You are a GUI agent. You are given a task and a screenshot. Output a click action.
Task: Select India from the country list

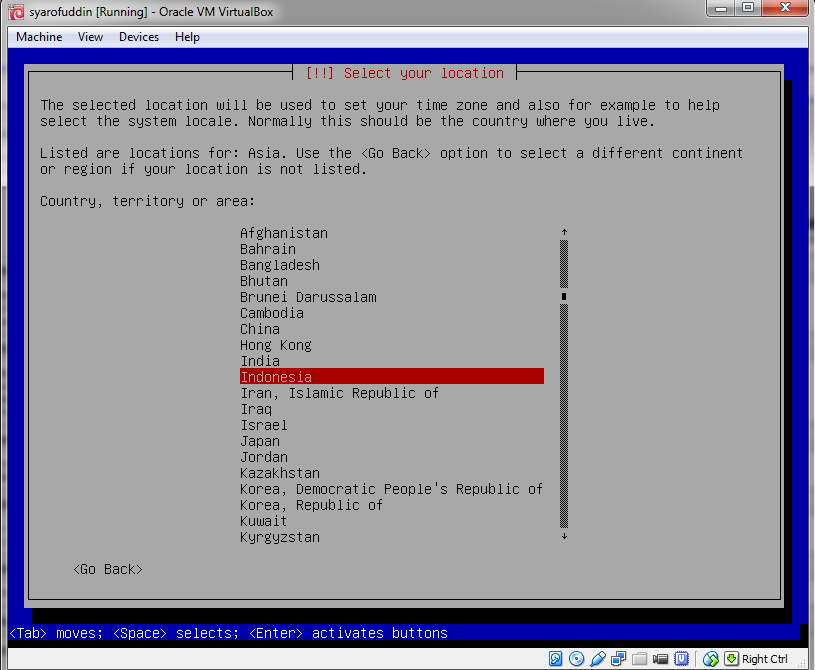pyautogui.click(x=260, y=361)
